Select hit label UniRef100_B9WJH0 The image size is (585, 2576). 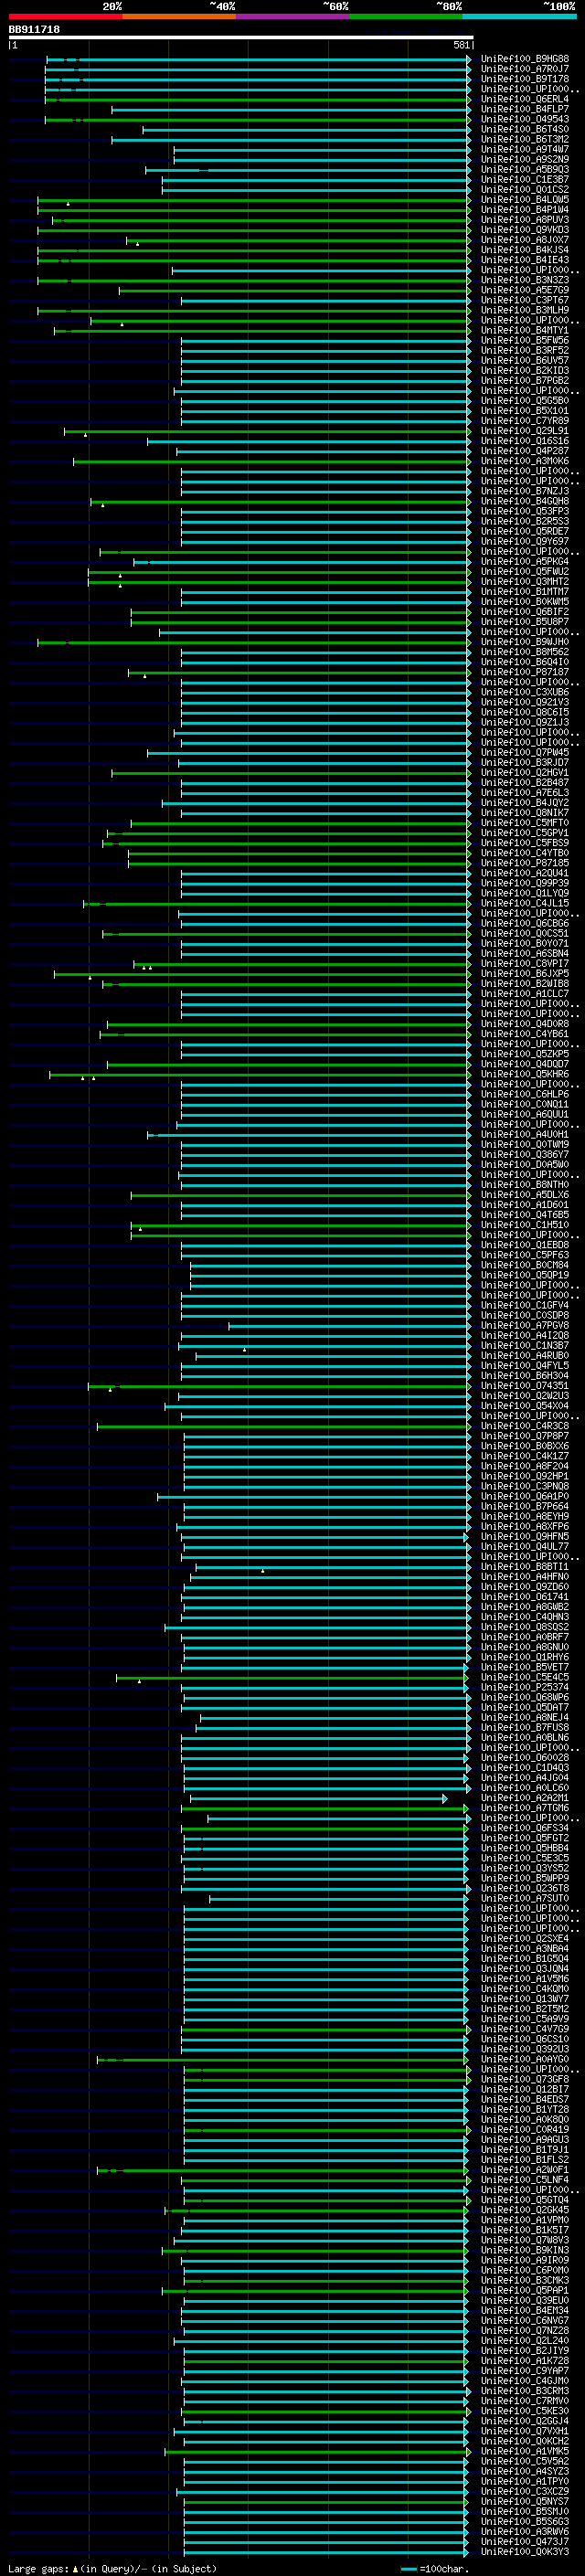coord(525,642)
